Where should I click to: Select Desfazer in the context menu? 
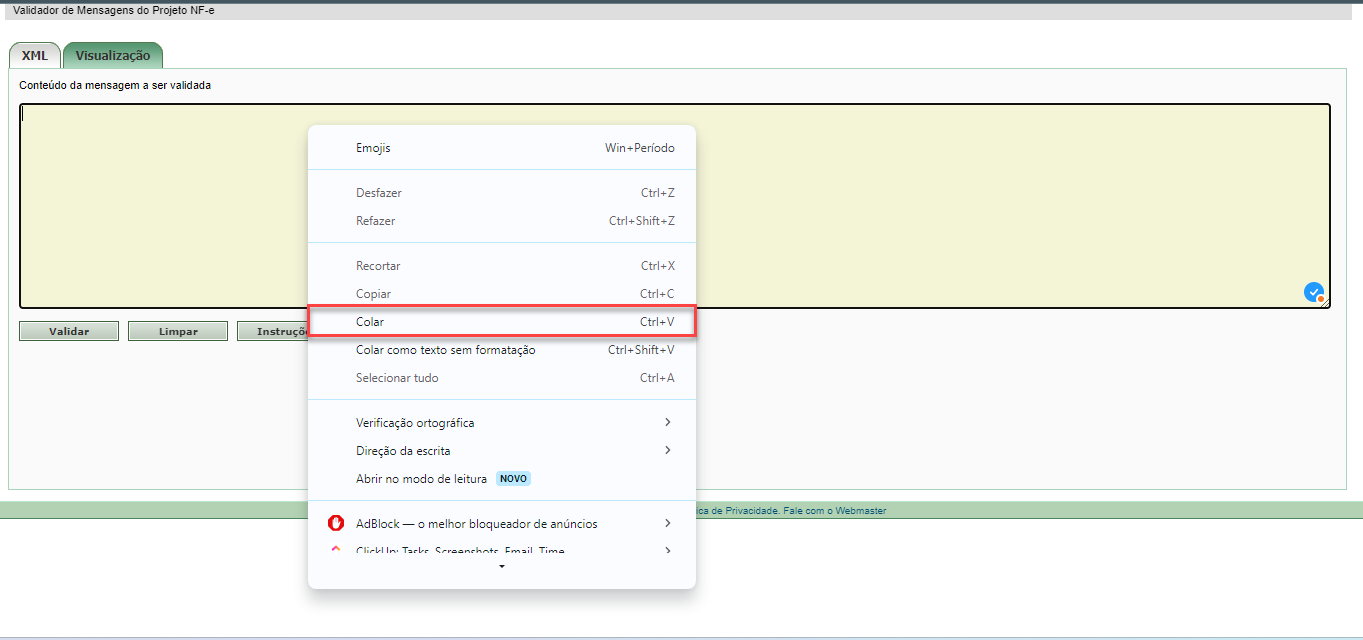(x=502, y=193)
